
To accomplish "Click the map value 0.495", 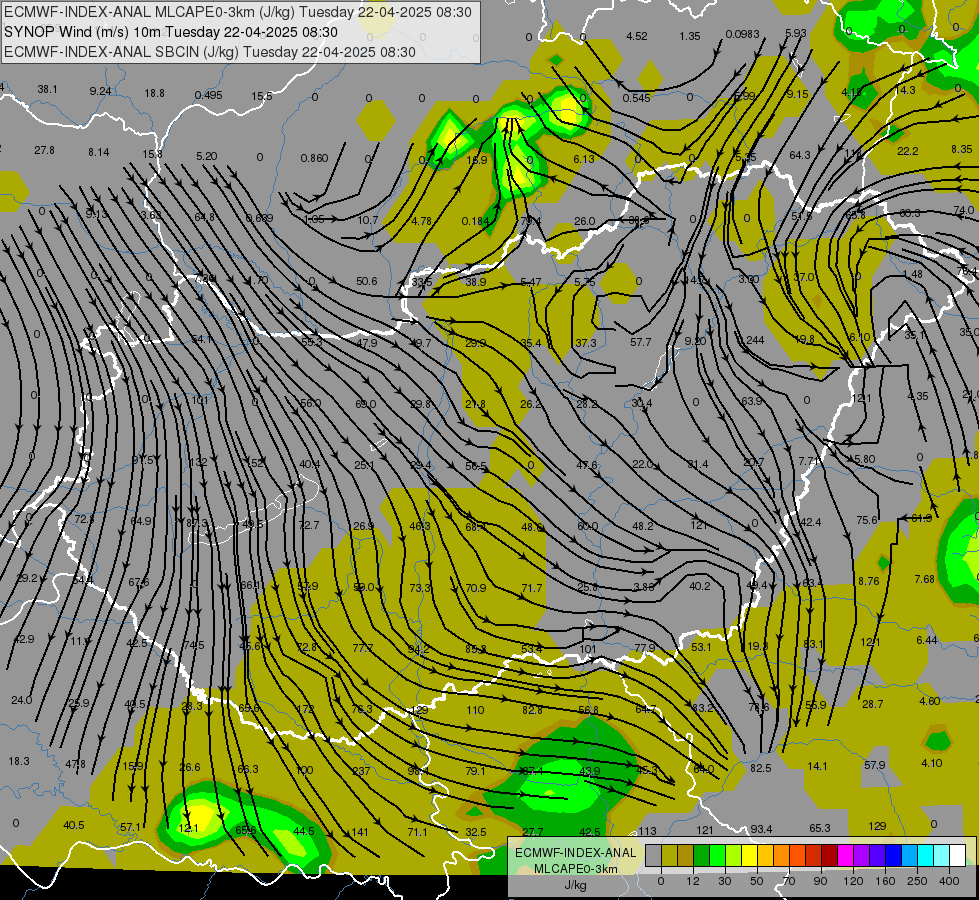I will coord(208,95).
